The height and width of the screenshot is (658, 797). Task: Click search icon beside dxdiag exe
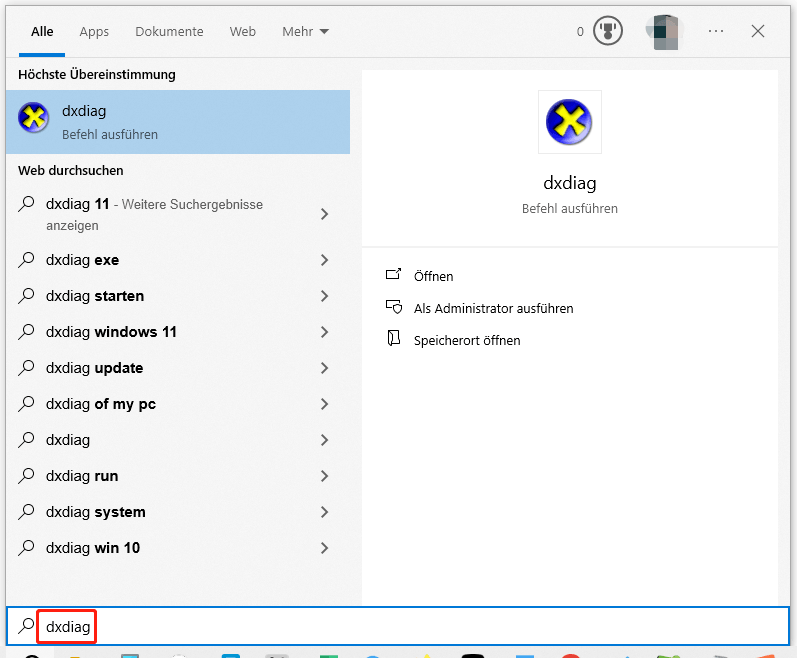click(27, 260)
